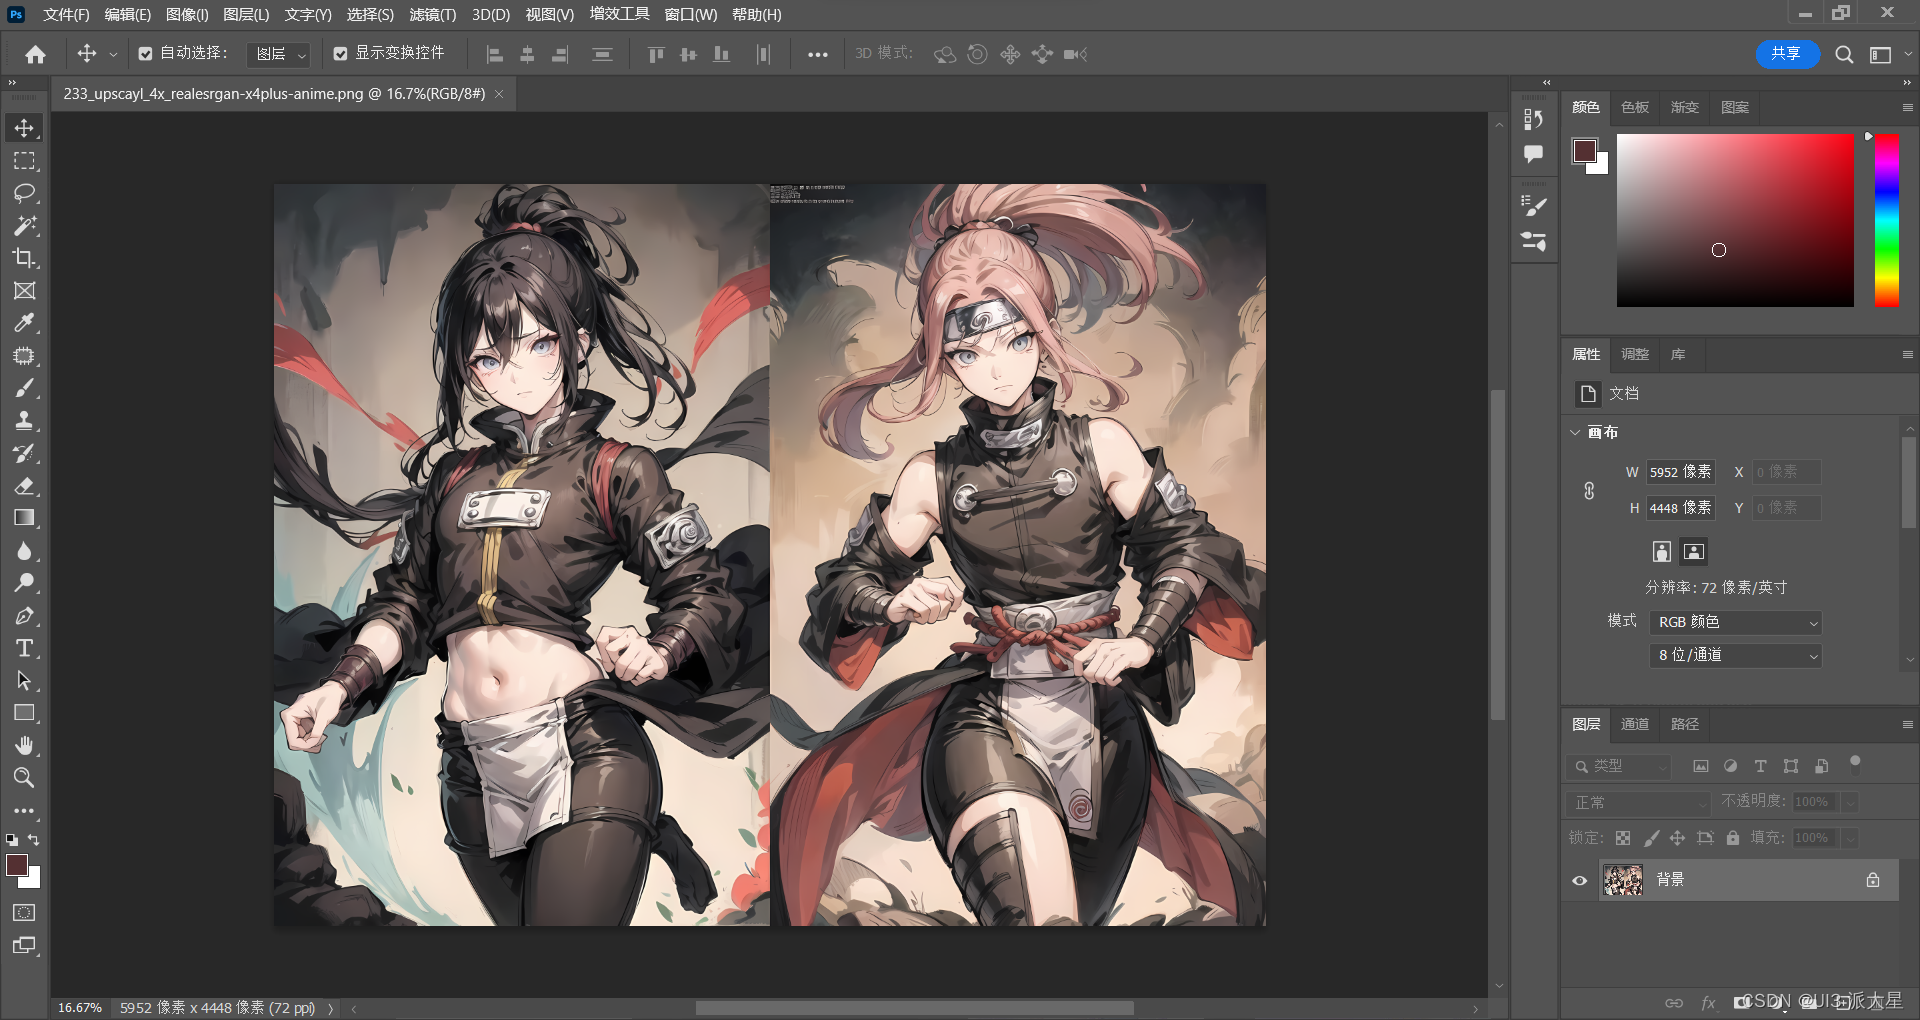Click the Home icon in options bar
The image size is (1920, 1020).
pos(36,54)
